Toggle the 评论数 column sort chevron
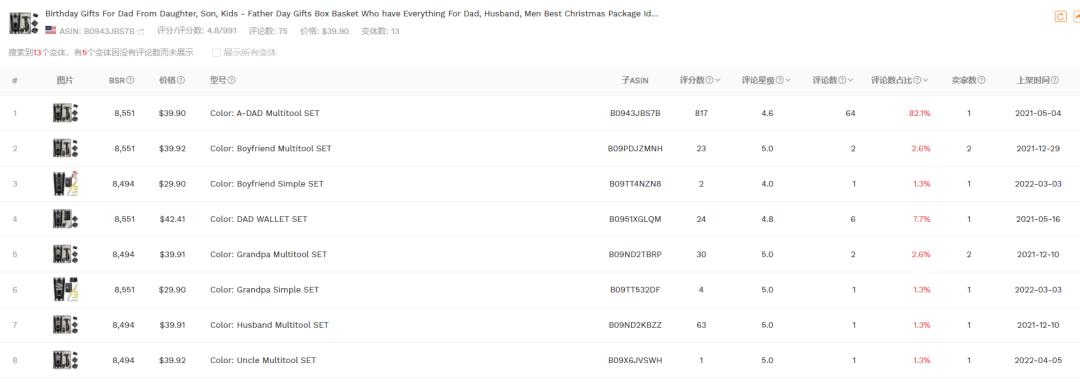This screenshot has height=382, width=1080. coord(851,81)
